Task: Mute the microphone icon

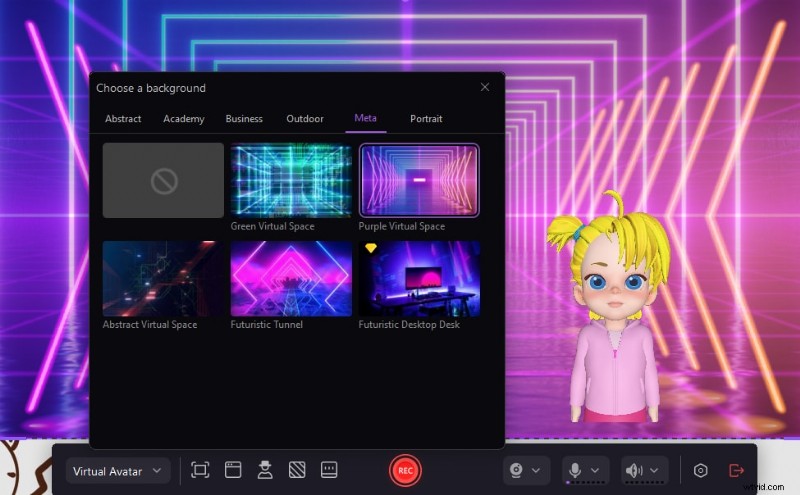Action: pyautogui.click(x=575, y=470)
